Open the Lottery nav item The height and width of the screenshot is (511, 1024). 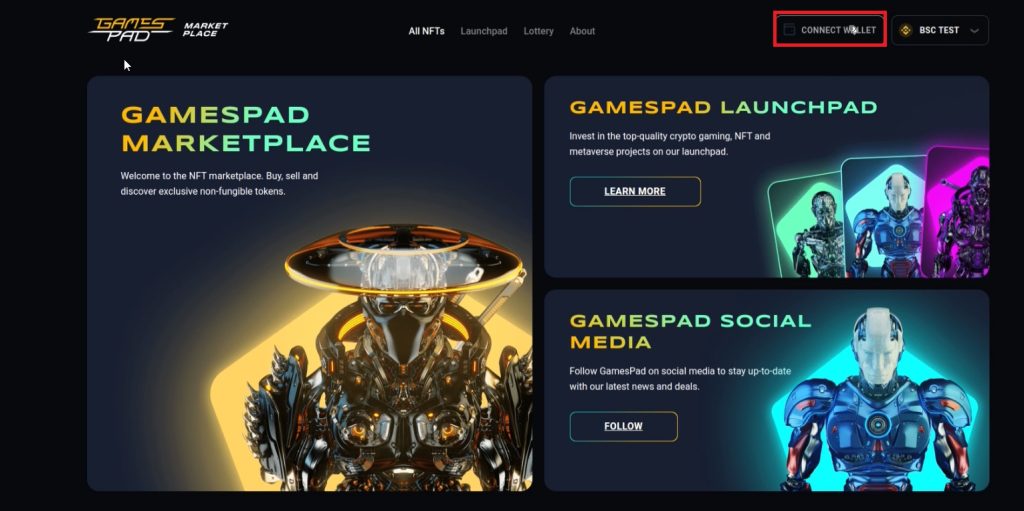(x=538, y=31)
